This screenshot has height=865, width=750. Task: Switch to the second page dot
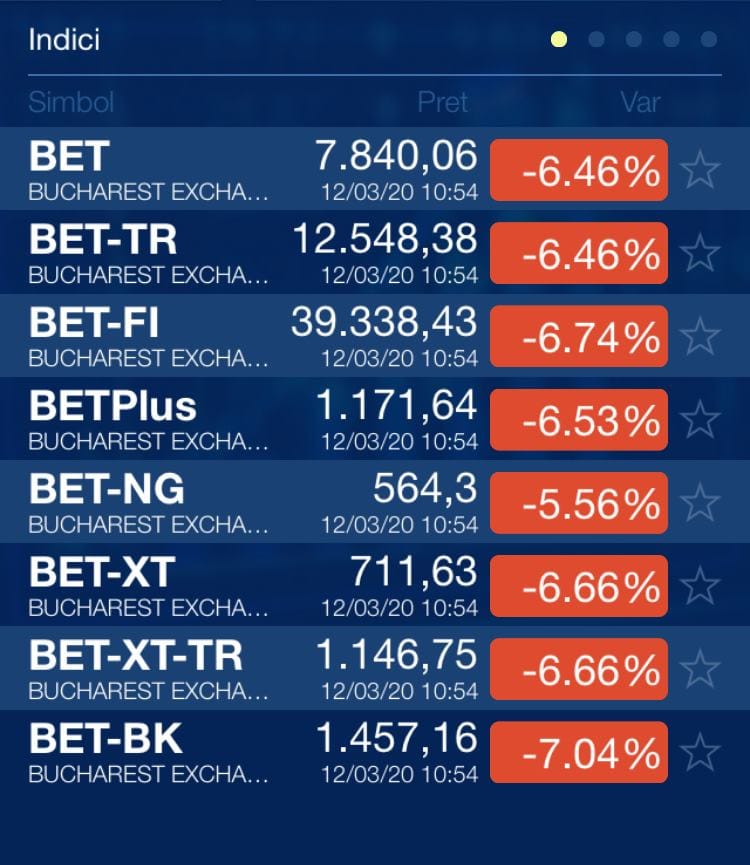[596, 39]
